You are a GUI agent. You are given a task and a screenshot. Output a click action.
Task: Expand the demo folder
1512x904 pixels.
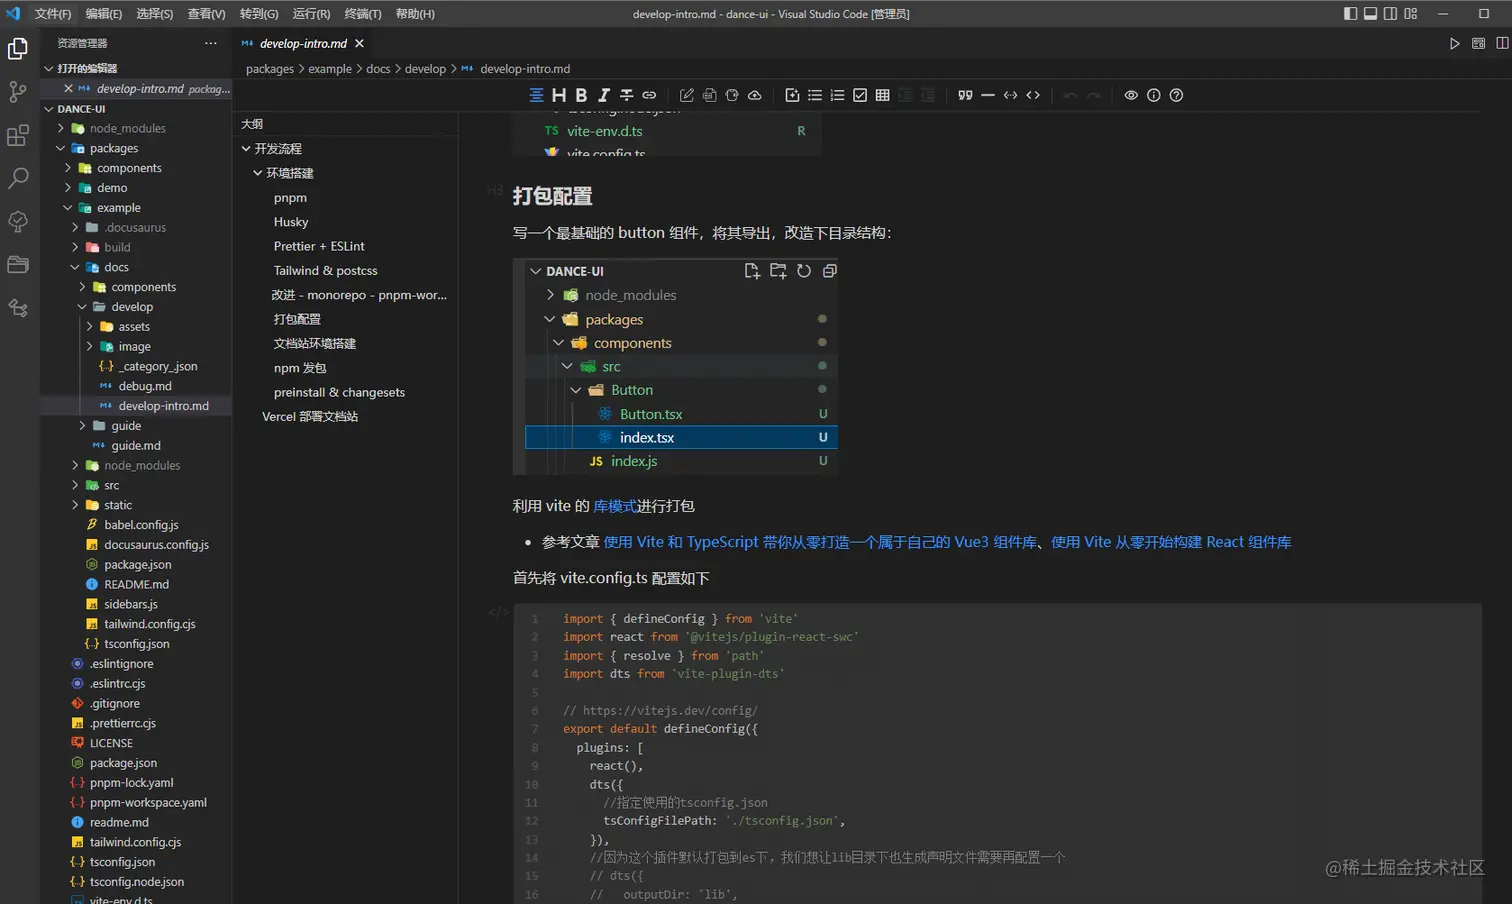tap(68, 188)
